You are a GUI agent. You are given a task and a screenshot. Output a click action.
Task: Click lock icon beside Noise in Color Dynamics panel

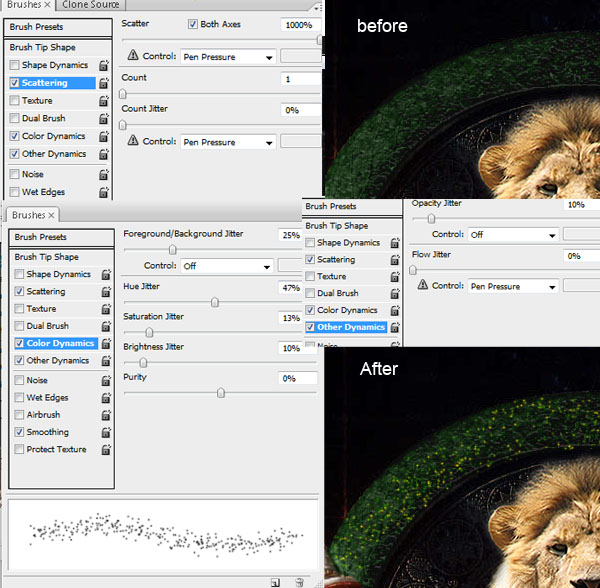tap(106, 381)
